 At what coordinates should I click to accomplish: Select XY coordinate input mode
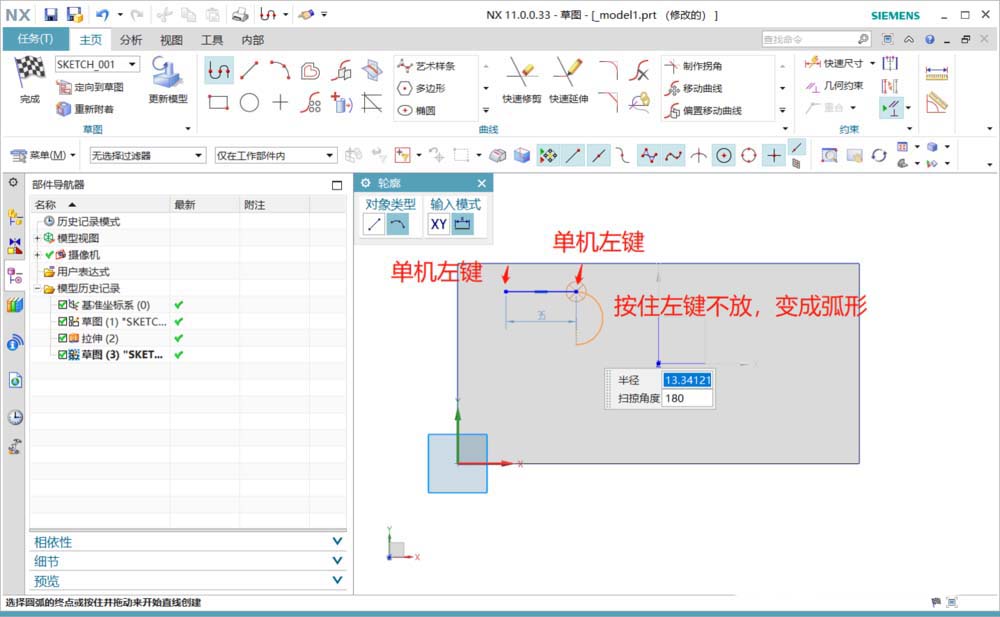point(439,224)
